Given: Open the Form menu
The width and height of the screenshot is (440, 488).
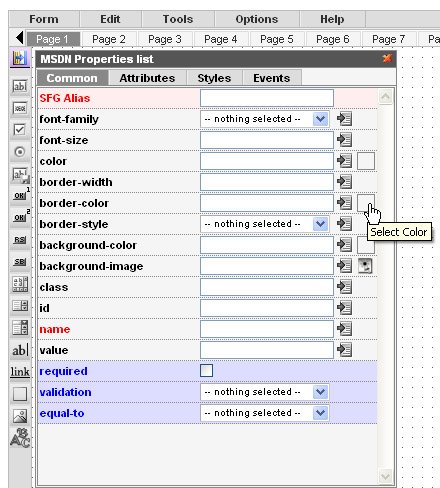Looking at the screenshot, I should point(44,19).
